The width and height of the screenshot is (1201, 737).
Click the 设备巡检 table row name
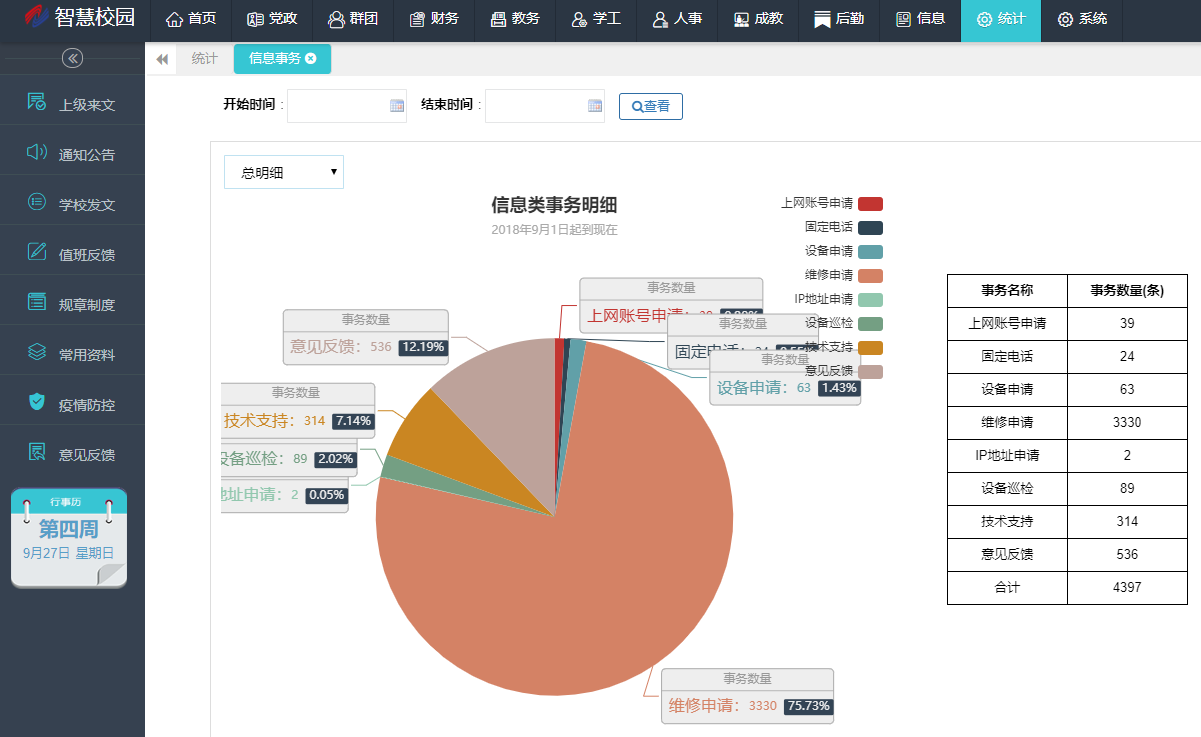click(x=1007, y=488)
